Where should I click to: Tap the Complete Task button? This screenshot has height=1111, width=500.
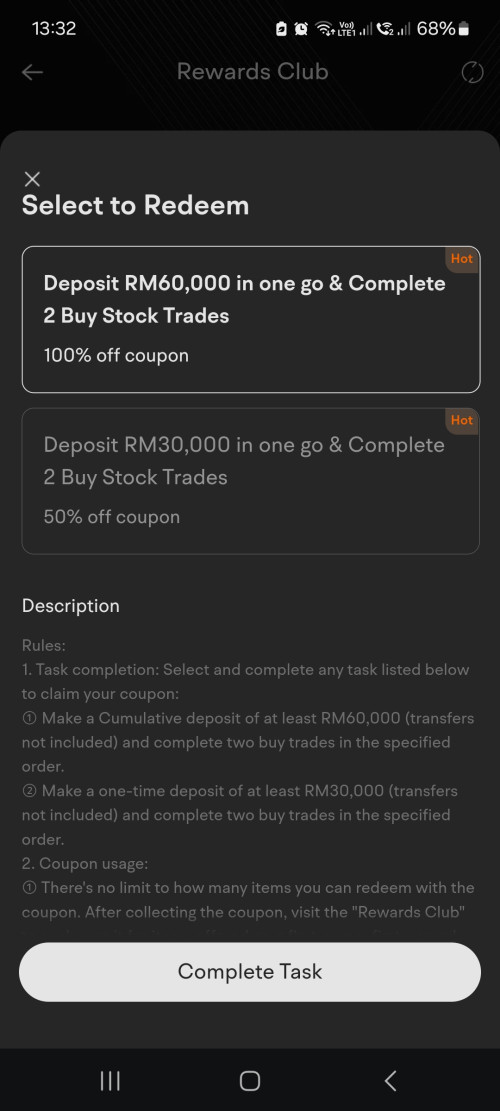[250, 971]
